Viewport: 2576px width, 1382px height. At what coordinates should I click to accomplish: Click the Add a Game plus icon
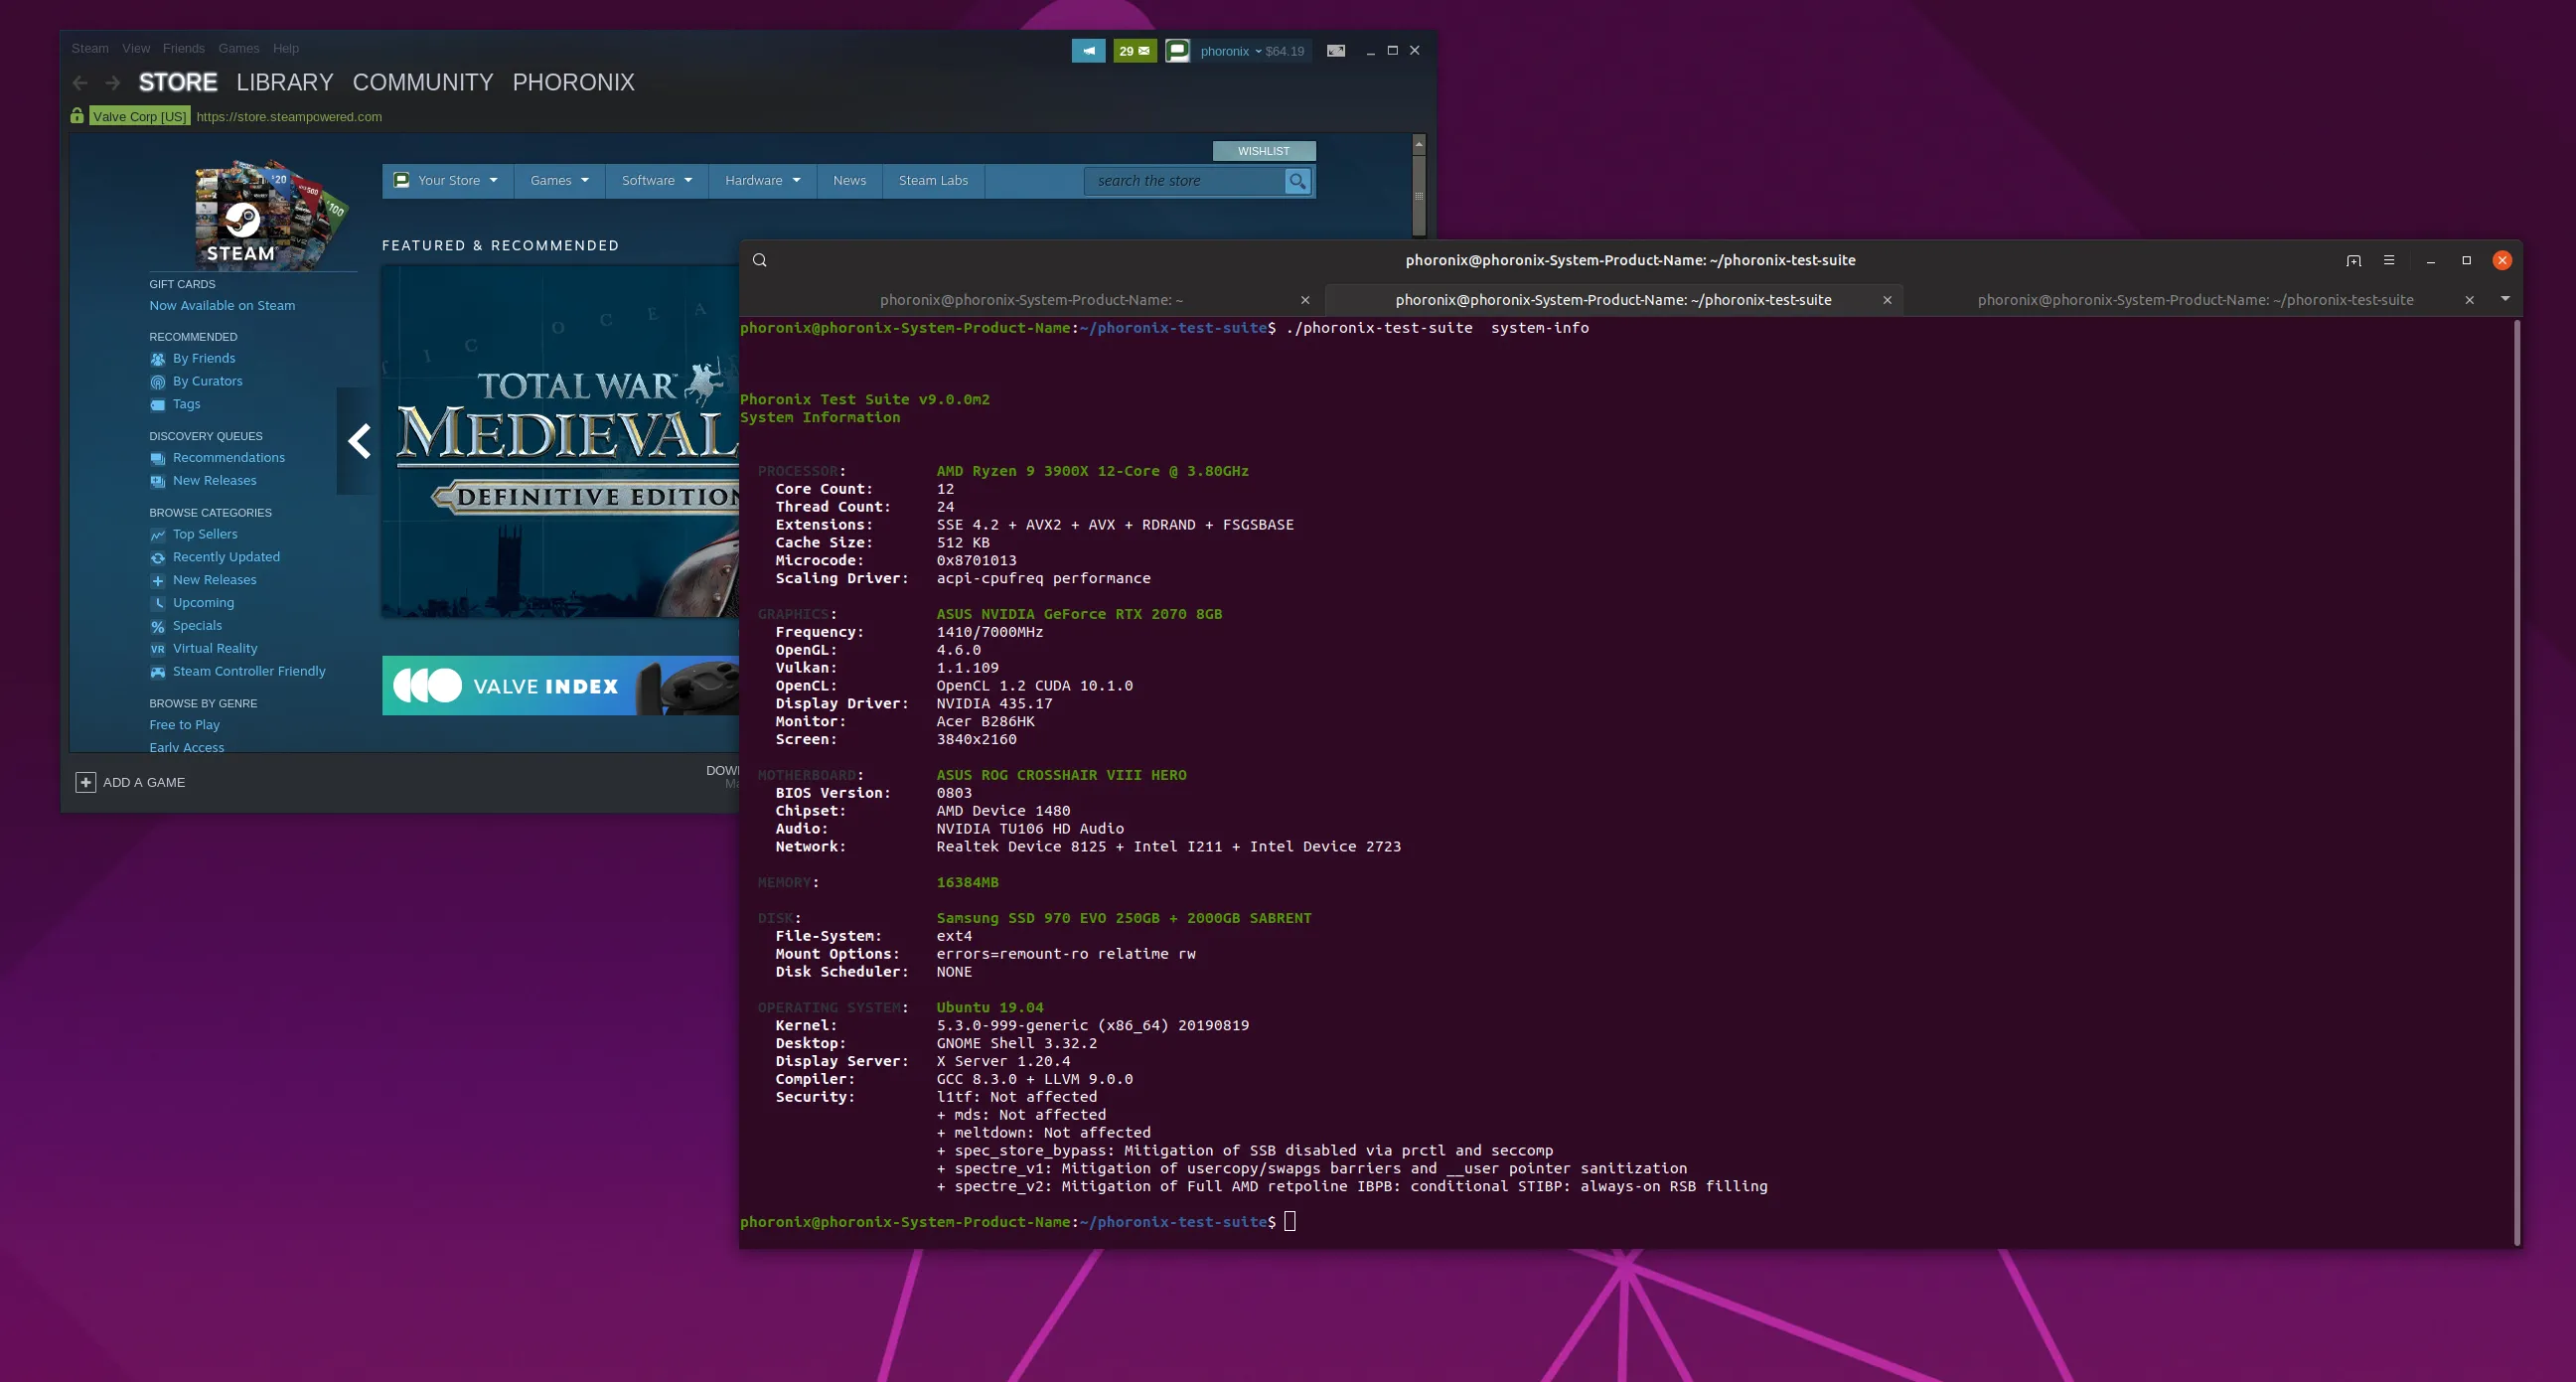86,782
